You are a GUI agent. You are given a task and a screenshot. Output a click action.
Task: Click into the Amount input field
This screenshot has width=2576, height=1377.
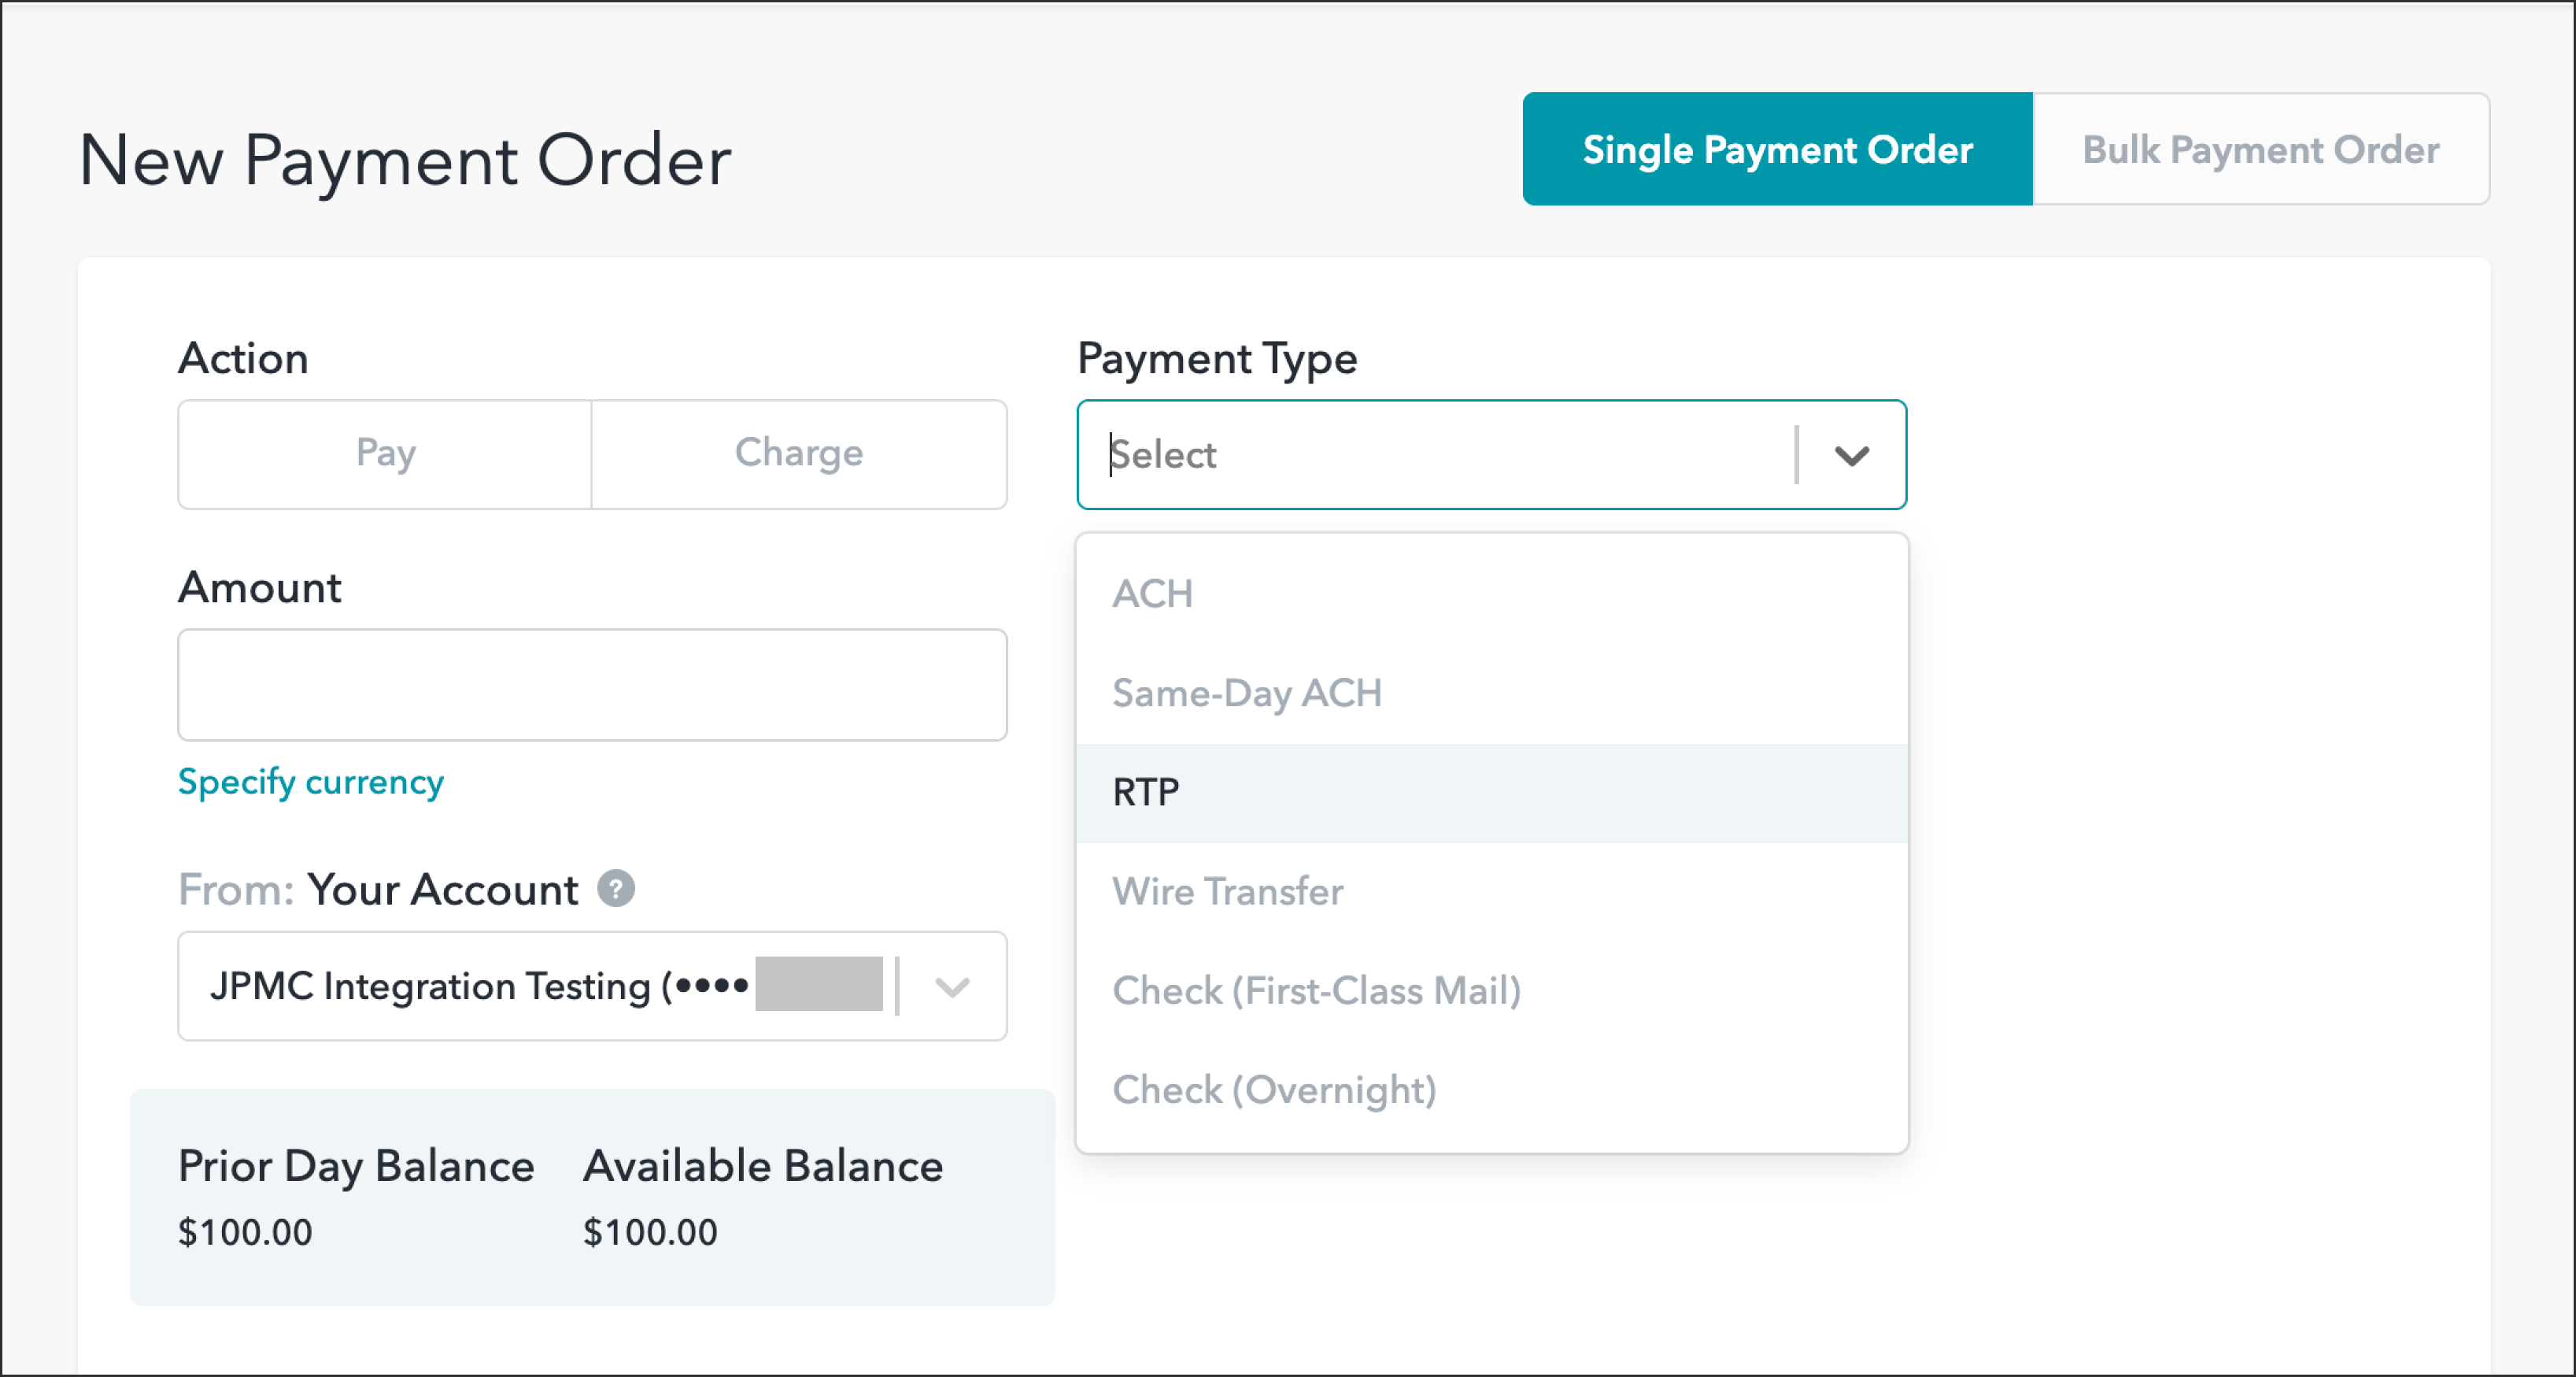[592, 685]
